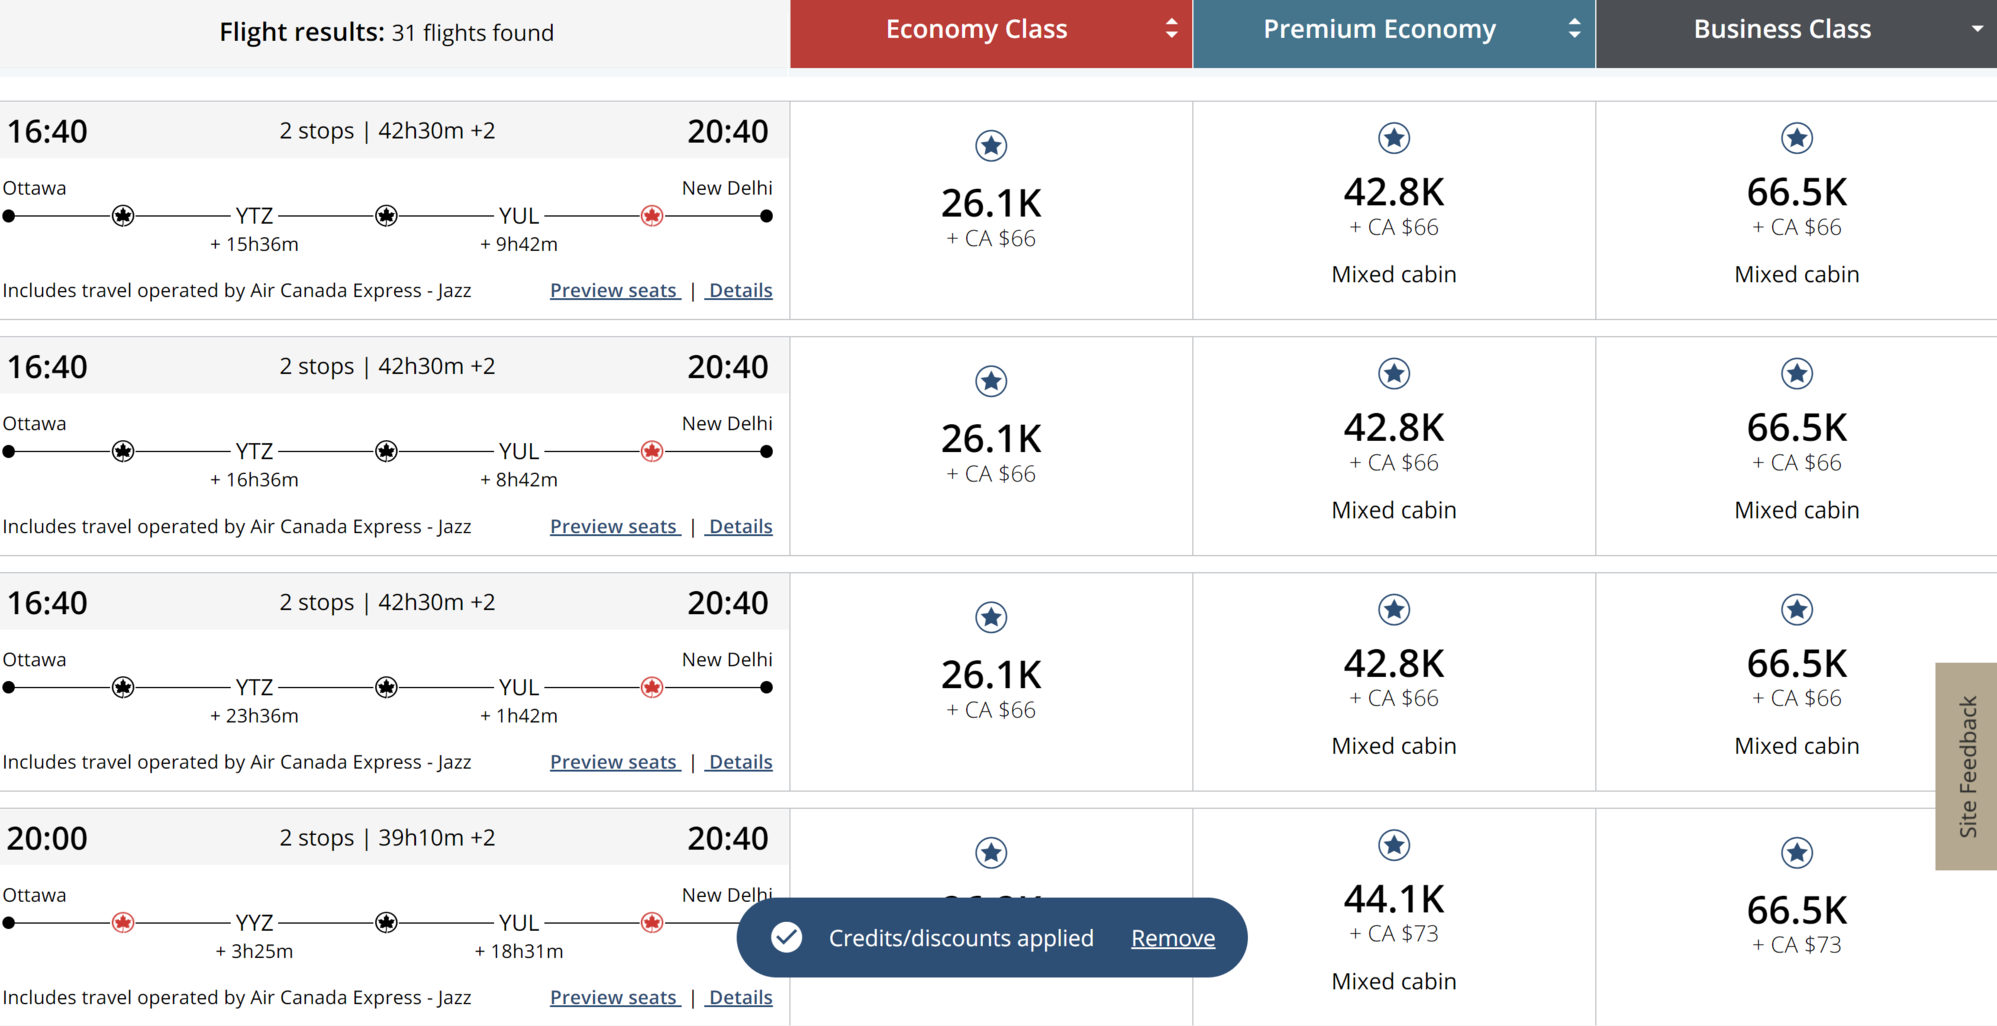Image resolution: width=1997 pixels, height=1026 pixels.
Task: Remove applied credits and discounts
Action: click(x=1173, y=938)
